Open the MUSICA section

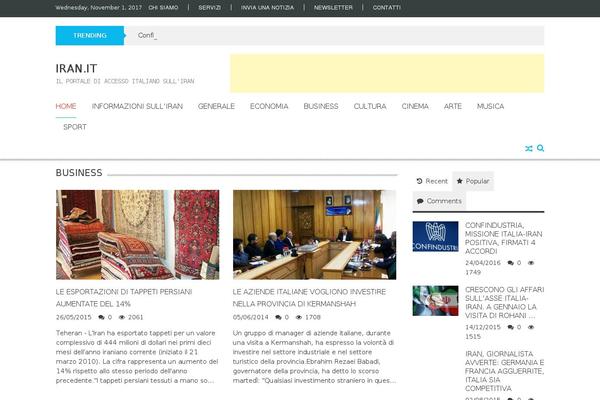(x=491, y=106)
